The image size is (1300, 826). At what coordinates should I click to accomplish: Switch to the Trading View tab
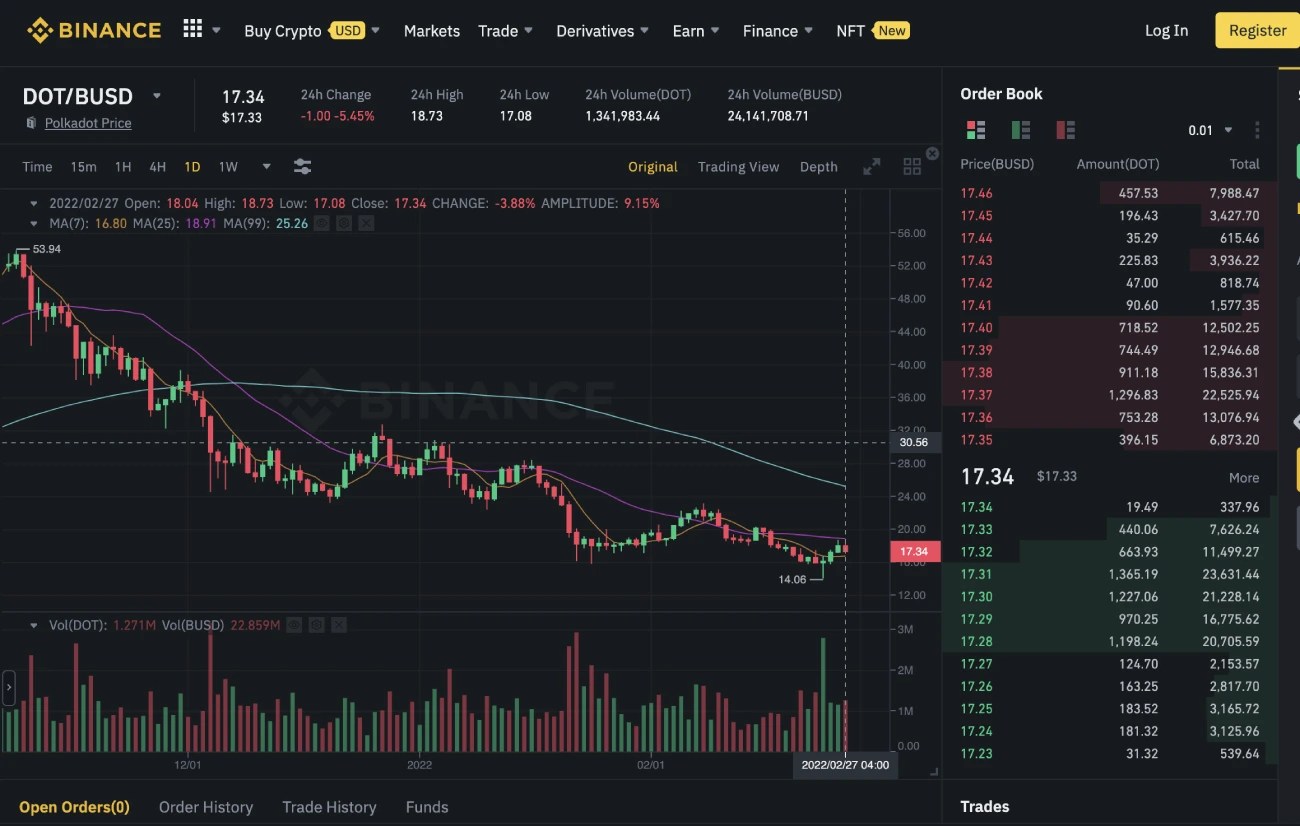739,167
